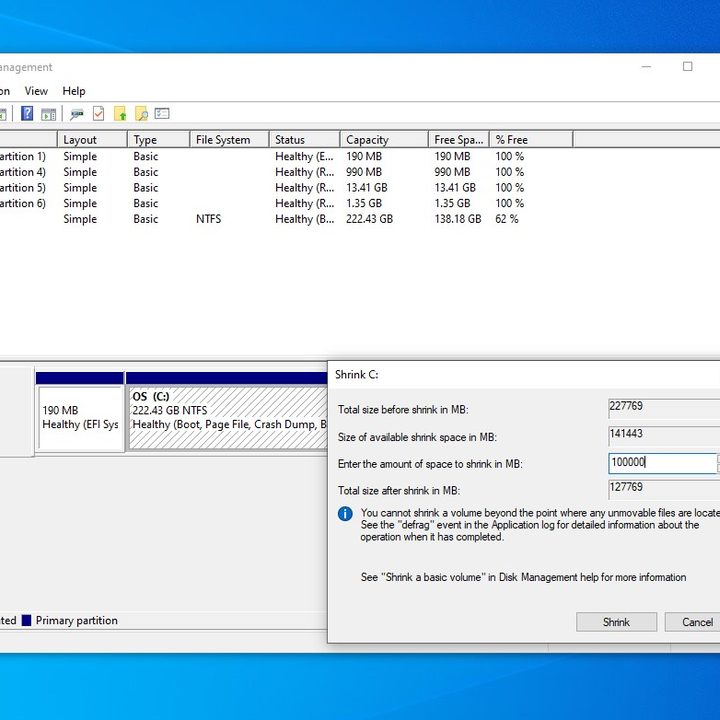Select the partition 4 volume row name
Image resolution: width=720 pixels, height=720 pixels.
[23, 172]
